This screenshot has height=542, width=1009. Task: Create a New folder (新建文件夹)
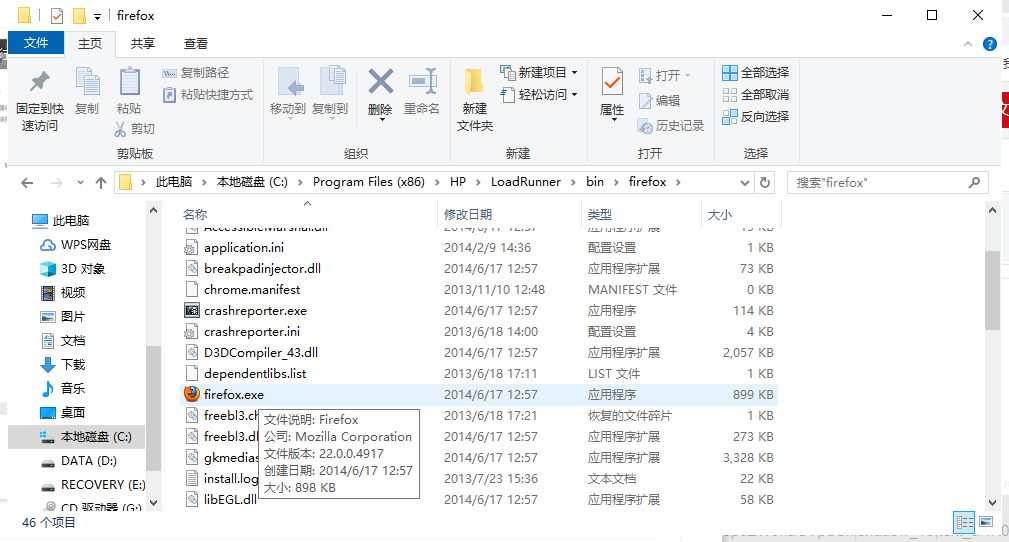(x=474, y=100)
